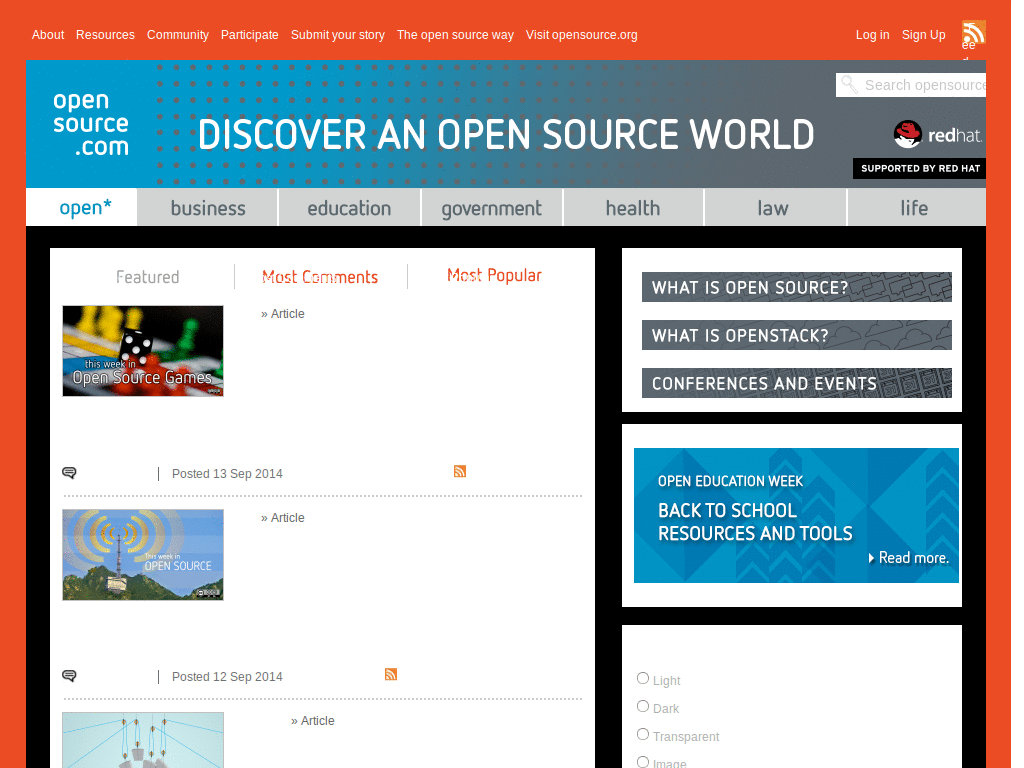This screenshot has width=1024, height=768.
Task: Click the Participate link
Action: coord(249,35)
